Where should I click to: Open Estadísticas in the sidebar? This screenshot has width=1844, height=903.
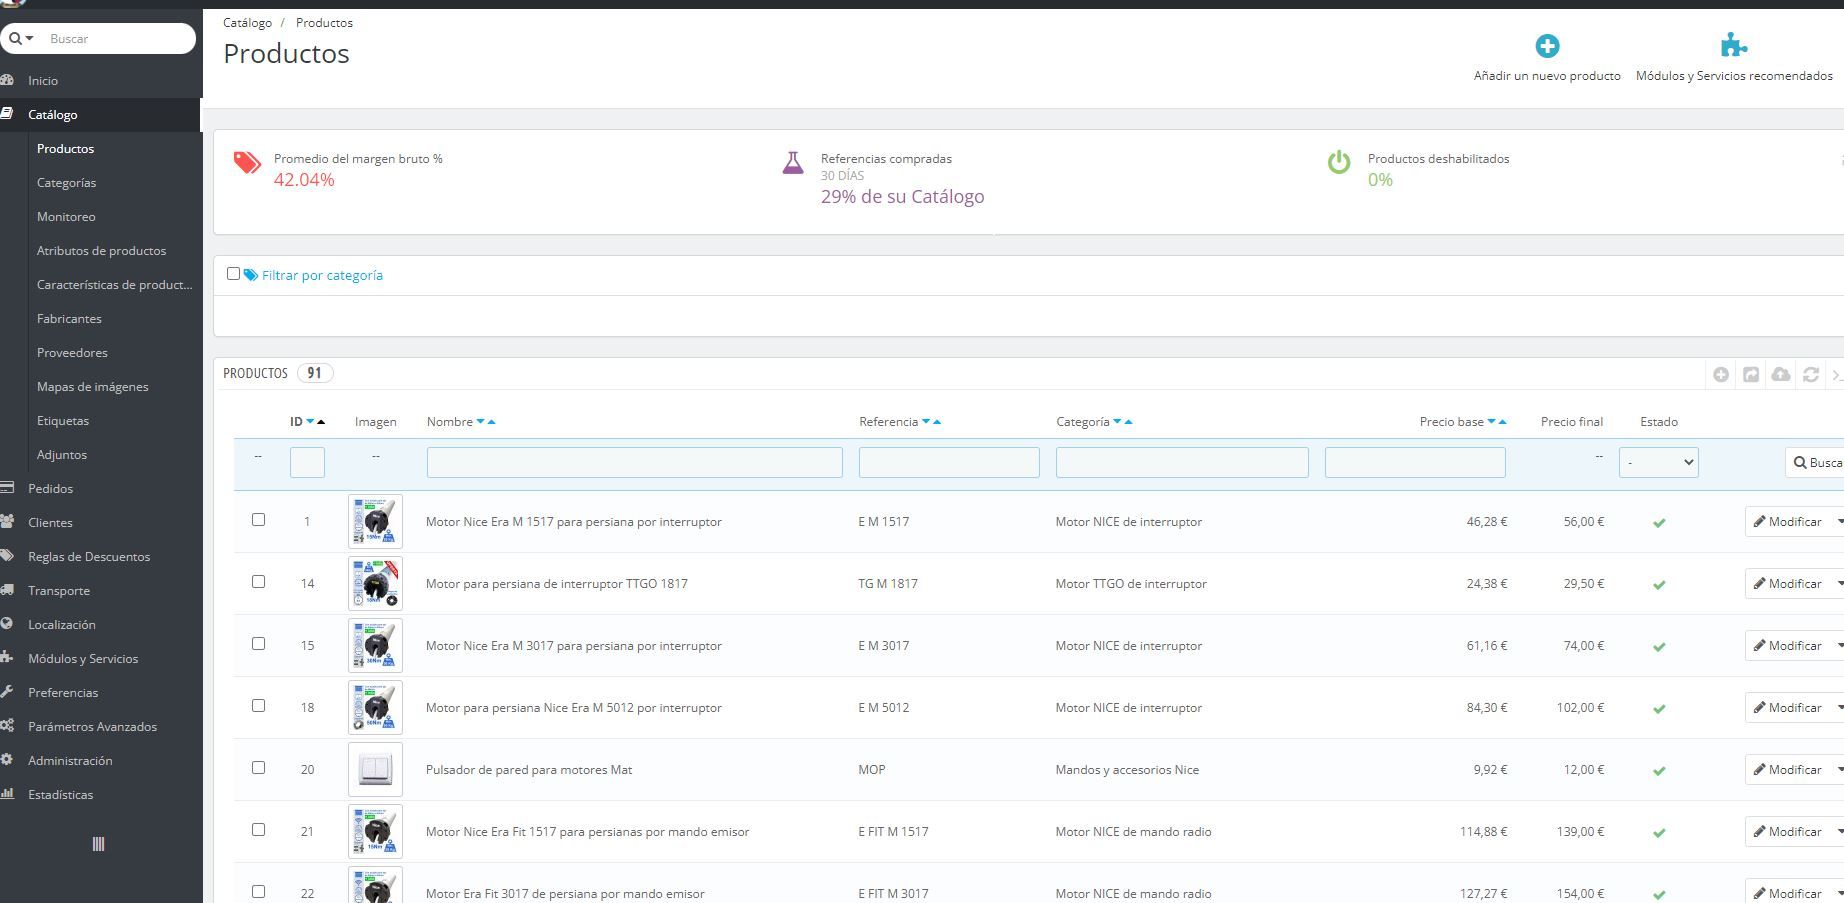[x=60, y=795]
